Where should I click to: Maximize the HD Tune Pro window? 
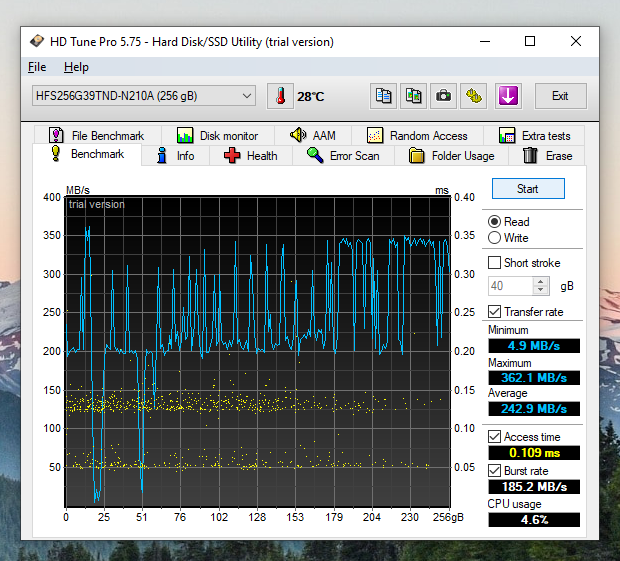pyautogui.click(x=530, y=41)
